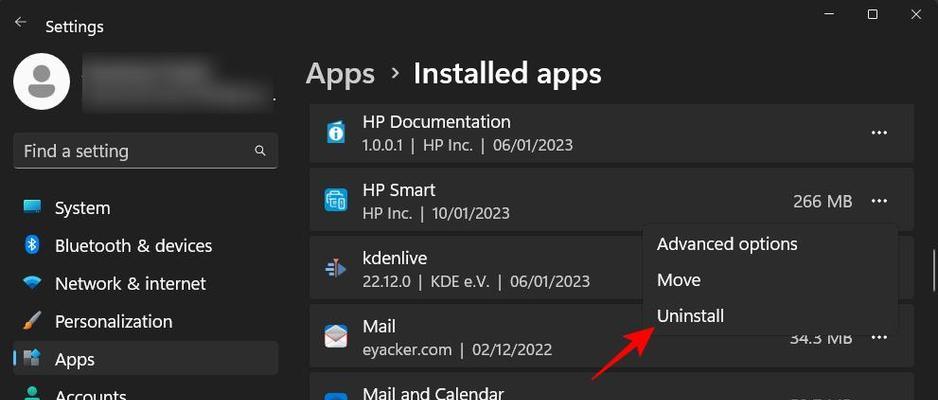Click the Mail app name

(379, 326)
